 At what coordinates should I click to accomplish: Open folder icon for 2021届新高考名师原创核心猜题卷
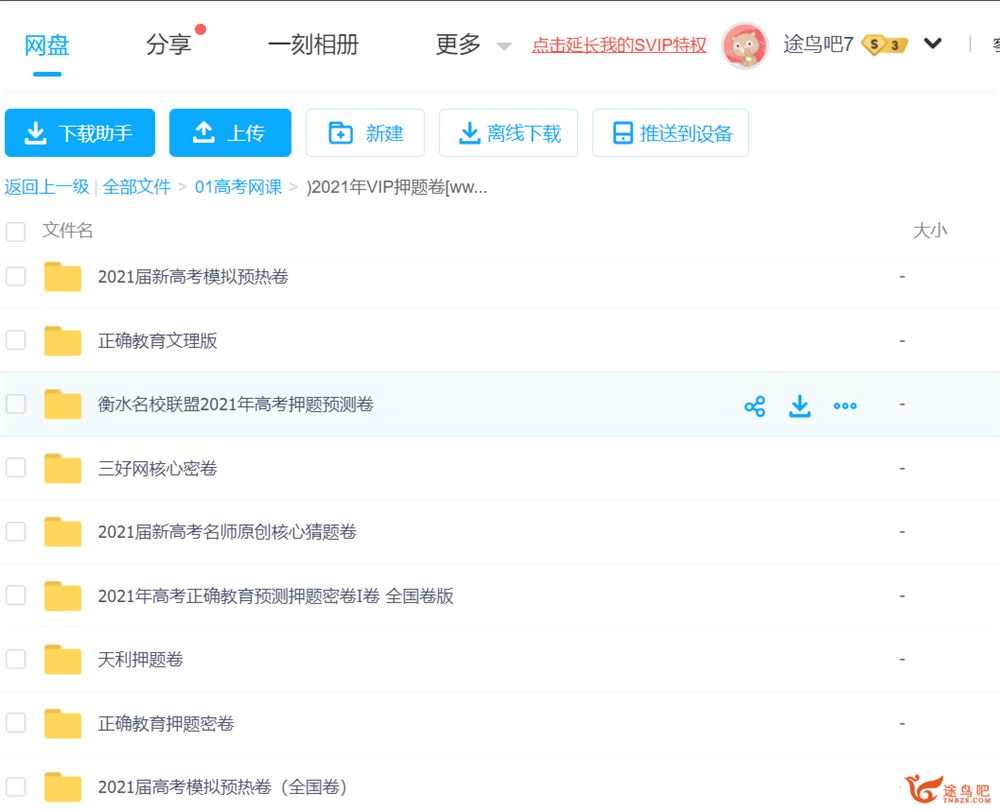[x=62, y=532]
